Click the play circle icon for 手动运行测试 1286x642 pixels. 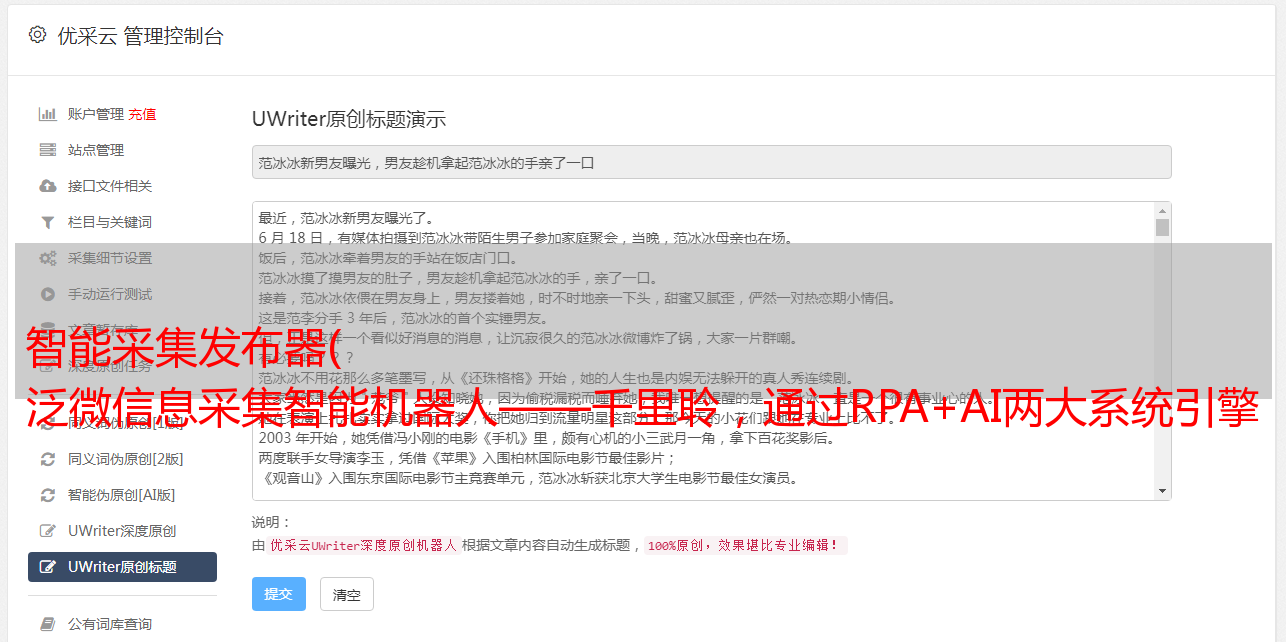[47, 294]
